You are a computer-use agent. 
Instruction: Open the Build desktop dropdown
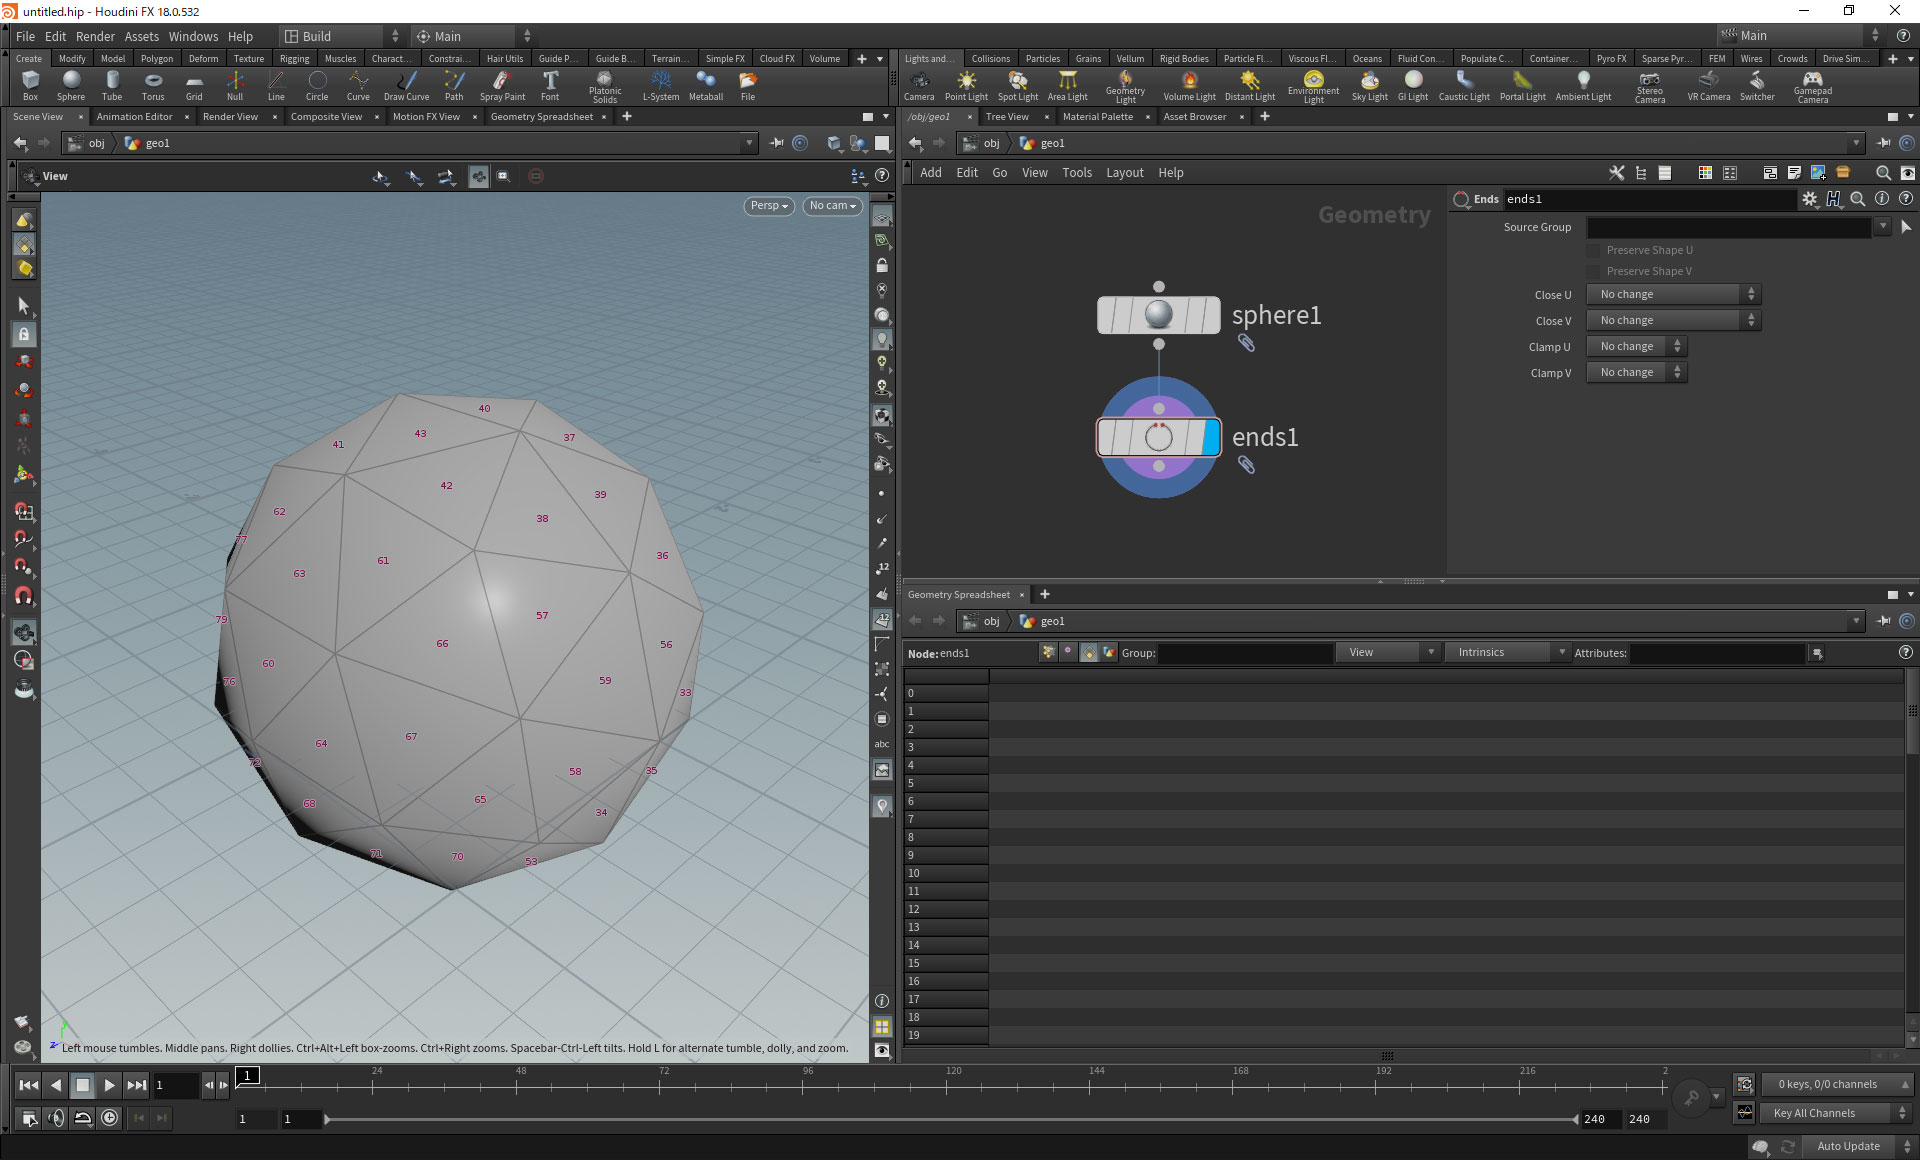click(341, 36)
